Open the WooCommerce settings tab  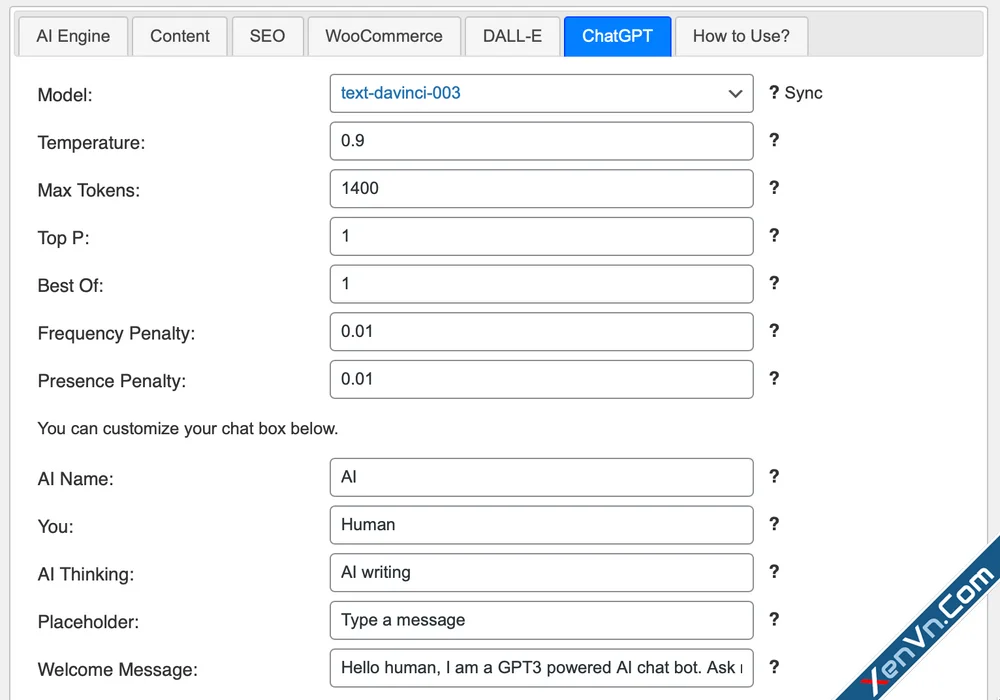[384, 36]
